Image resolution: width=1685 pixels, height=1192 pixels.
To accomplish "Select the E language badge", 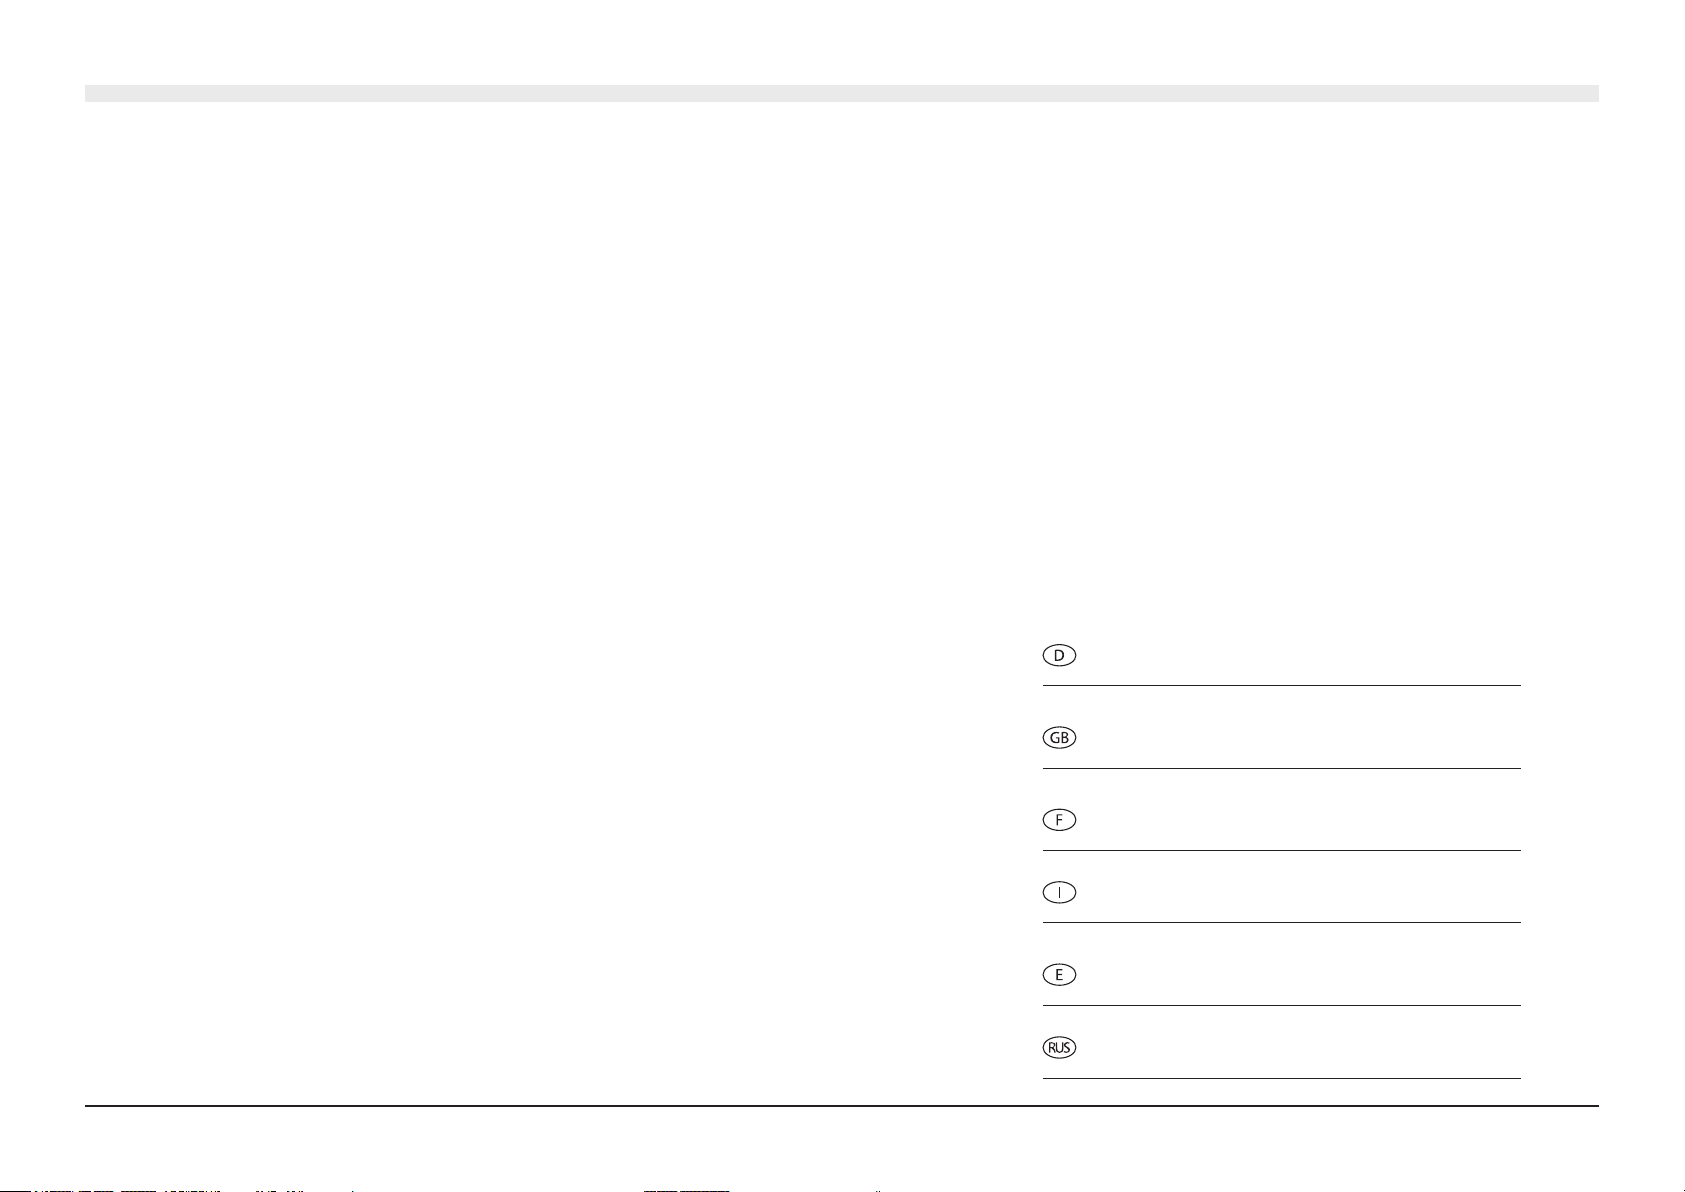I will 1059,974.
